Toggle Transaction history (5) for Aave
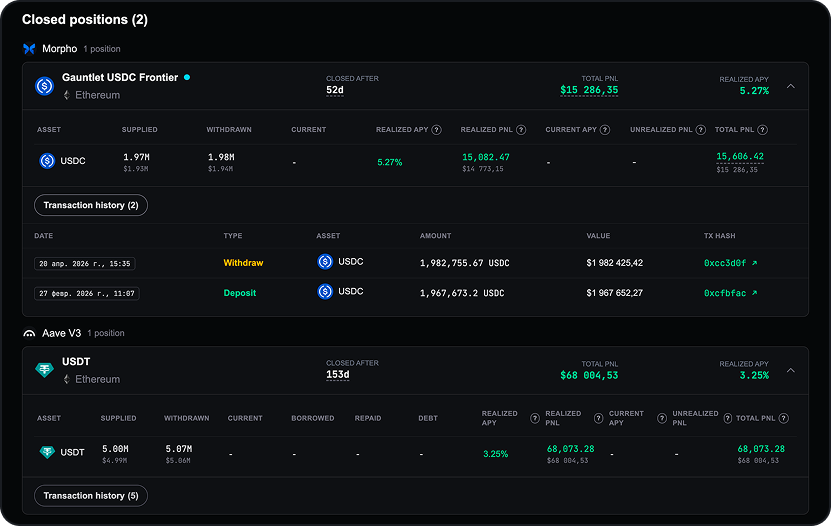Screen dimensions: 831x526 point(91,496)
